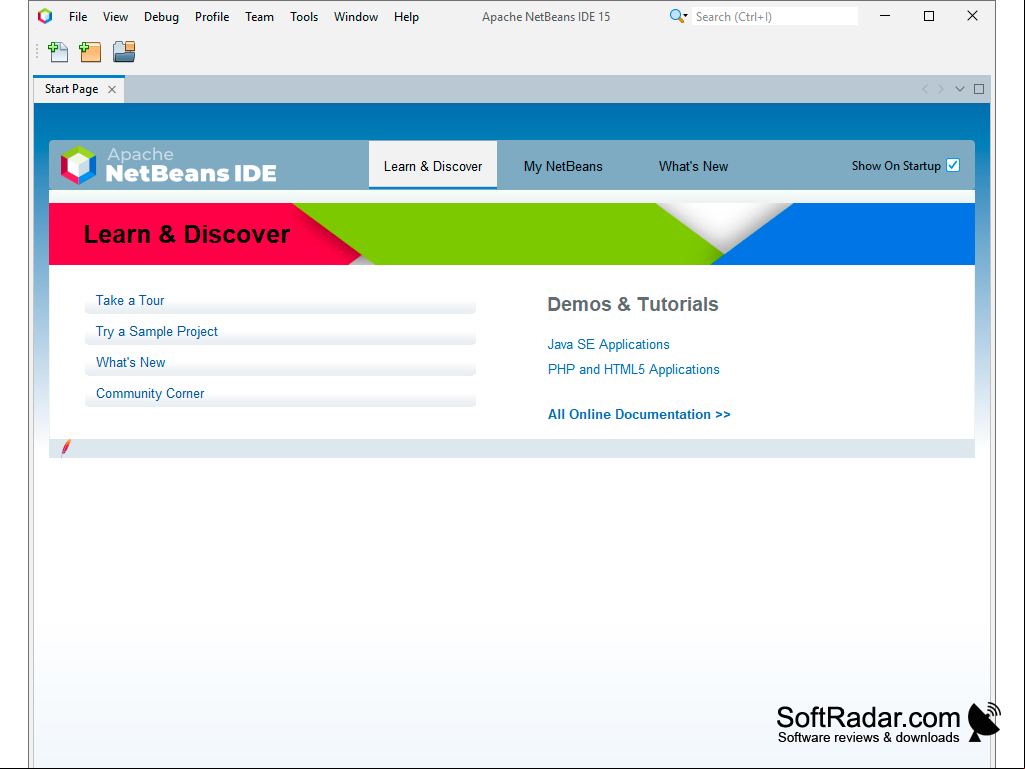Switch to the My NetBeans tab
The image size is (1025, 769).
coord(563,167)
